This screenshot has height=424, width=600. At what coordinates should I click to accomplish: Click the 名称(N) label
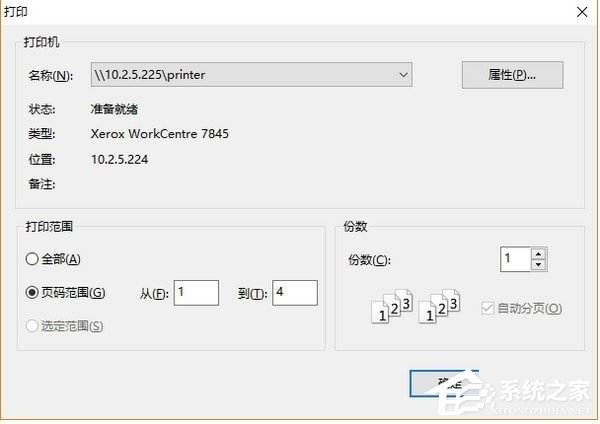coord(50,75)
